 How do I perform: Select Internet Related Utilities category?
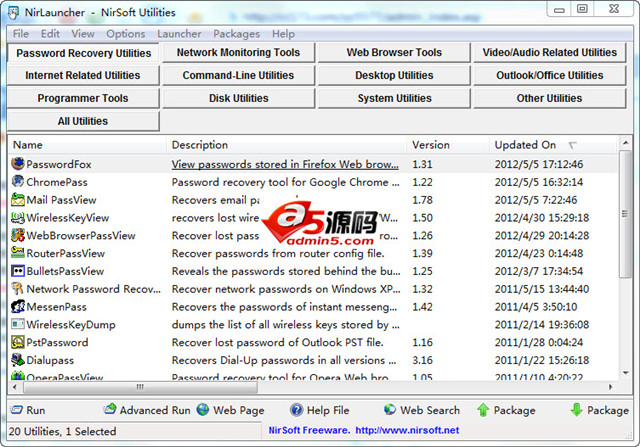tap(83, 76)
